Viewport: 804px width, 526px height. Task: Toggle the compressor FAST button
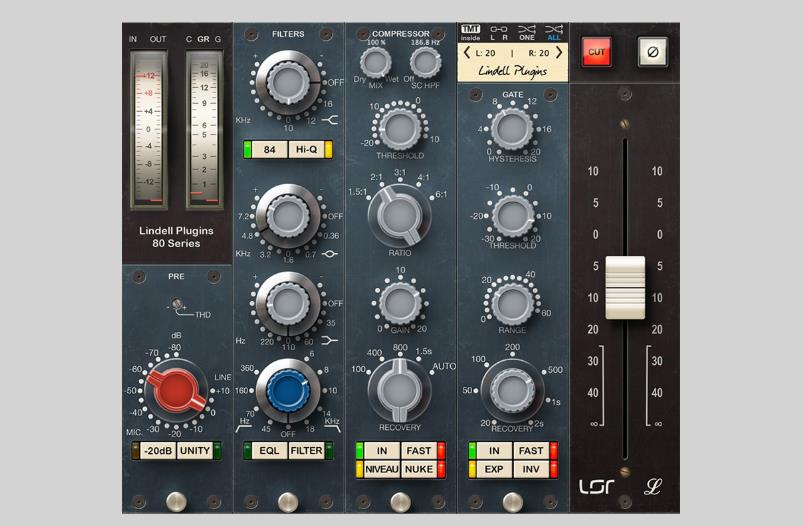(418, 451)
